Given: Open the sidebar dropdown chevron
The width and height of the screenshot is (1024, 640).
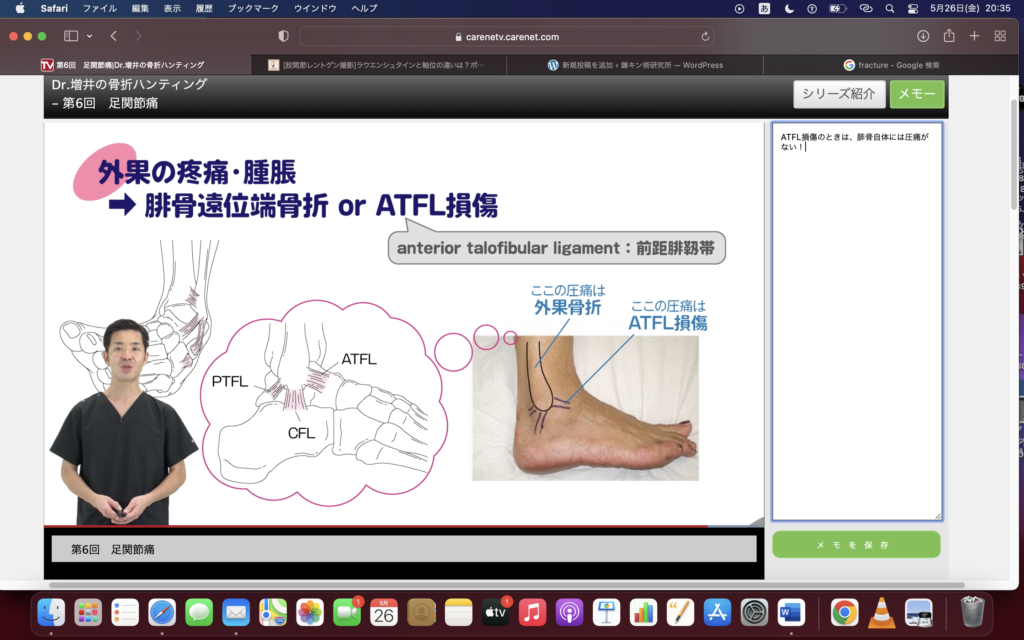Looking at the screenshot, I should pos(89,36).
